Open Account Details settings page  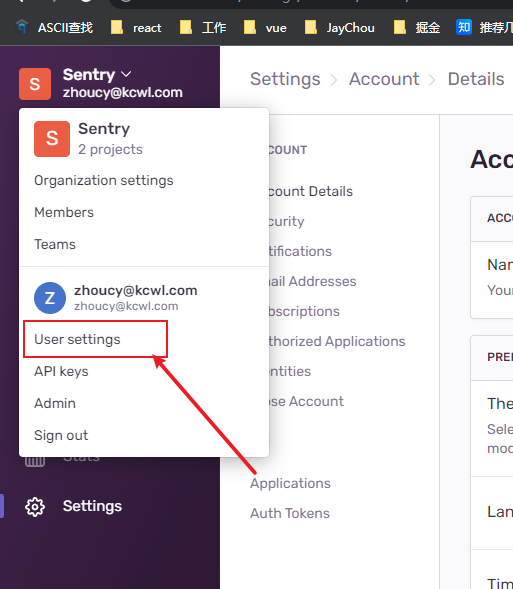point(310,191)
